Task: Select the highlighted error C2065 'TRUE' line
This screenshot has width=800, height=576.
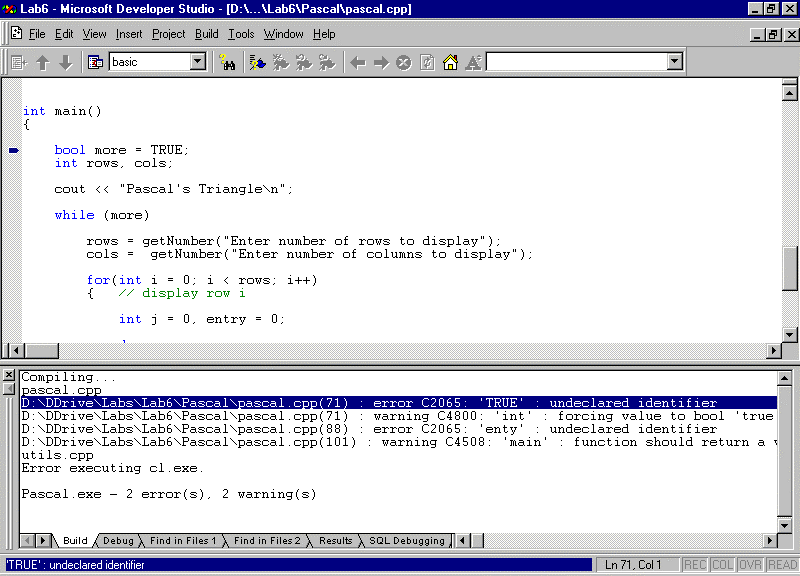Action: 398,403
